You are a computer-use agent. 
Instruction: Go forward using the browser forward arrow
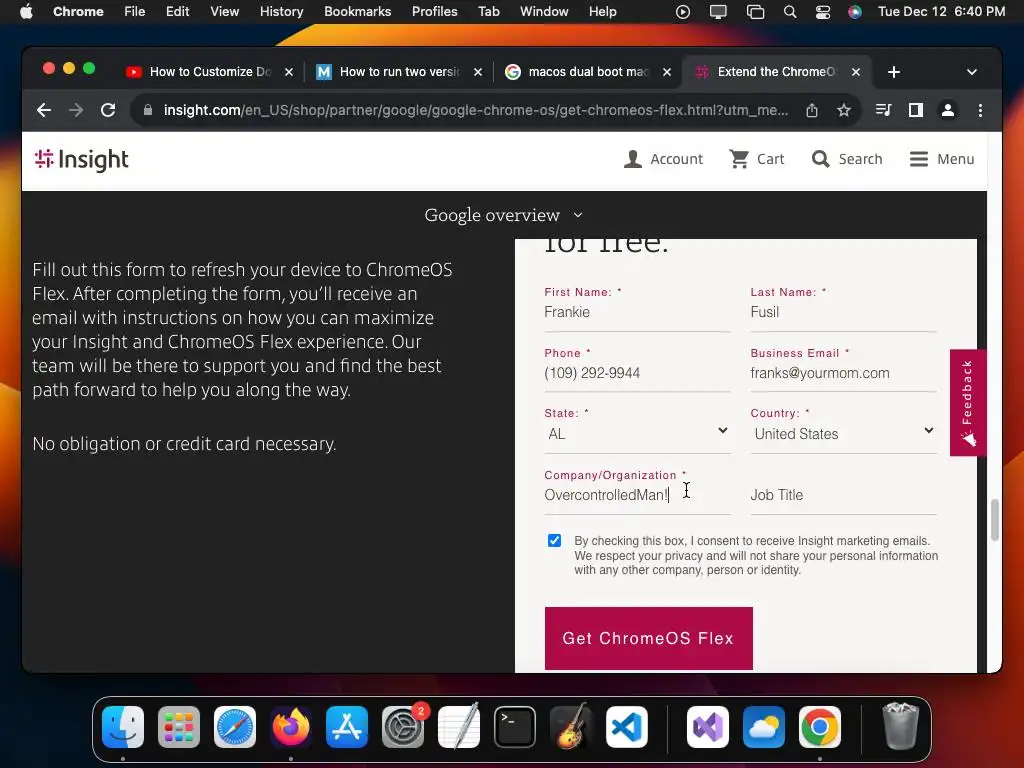(76, 110)
